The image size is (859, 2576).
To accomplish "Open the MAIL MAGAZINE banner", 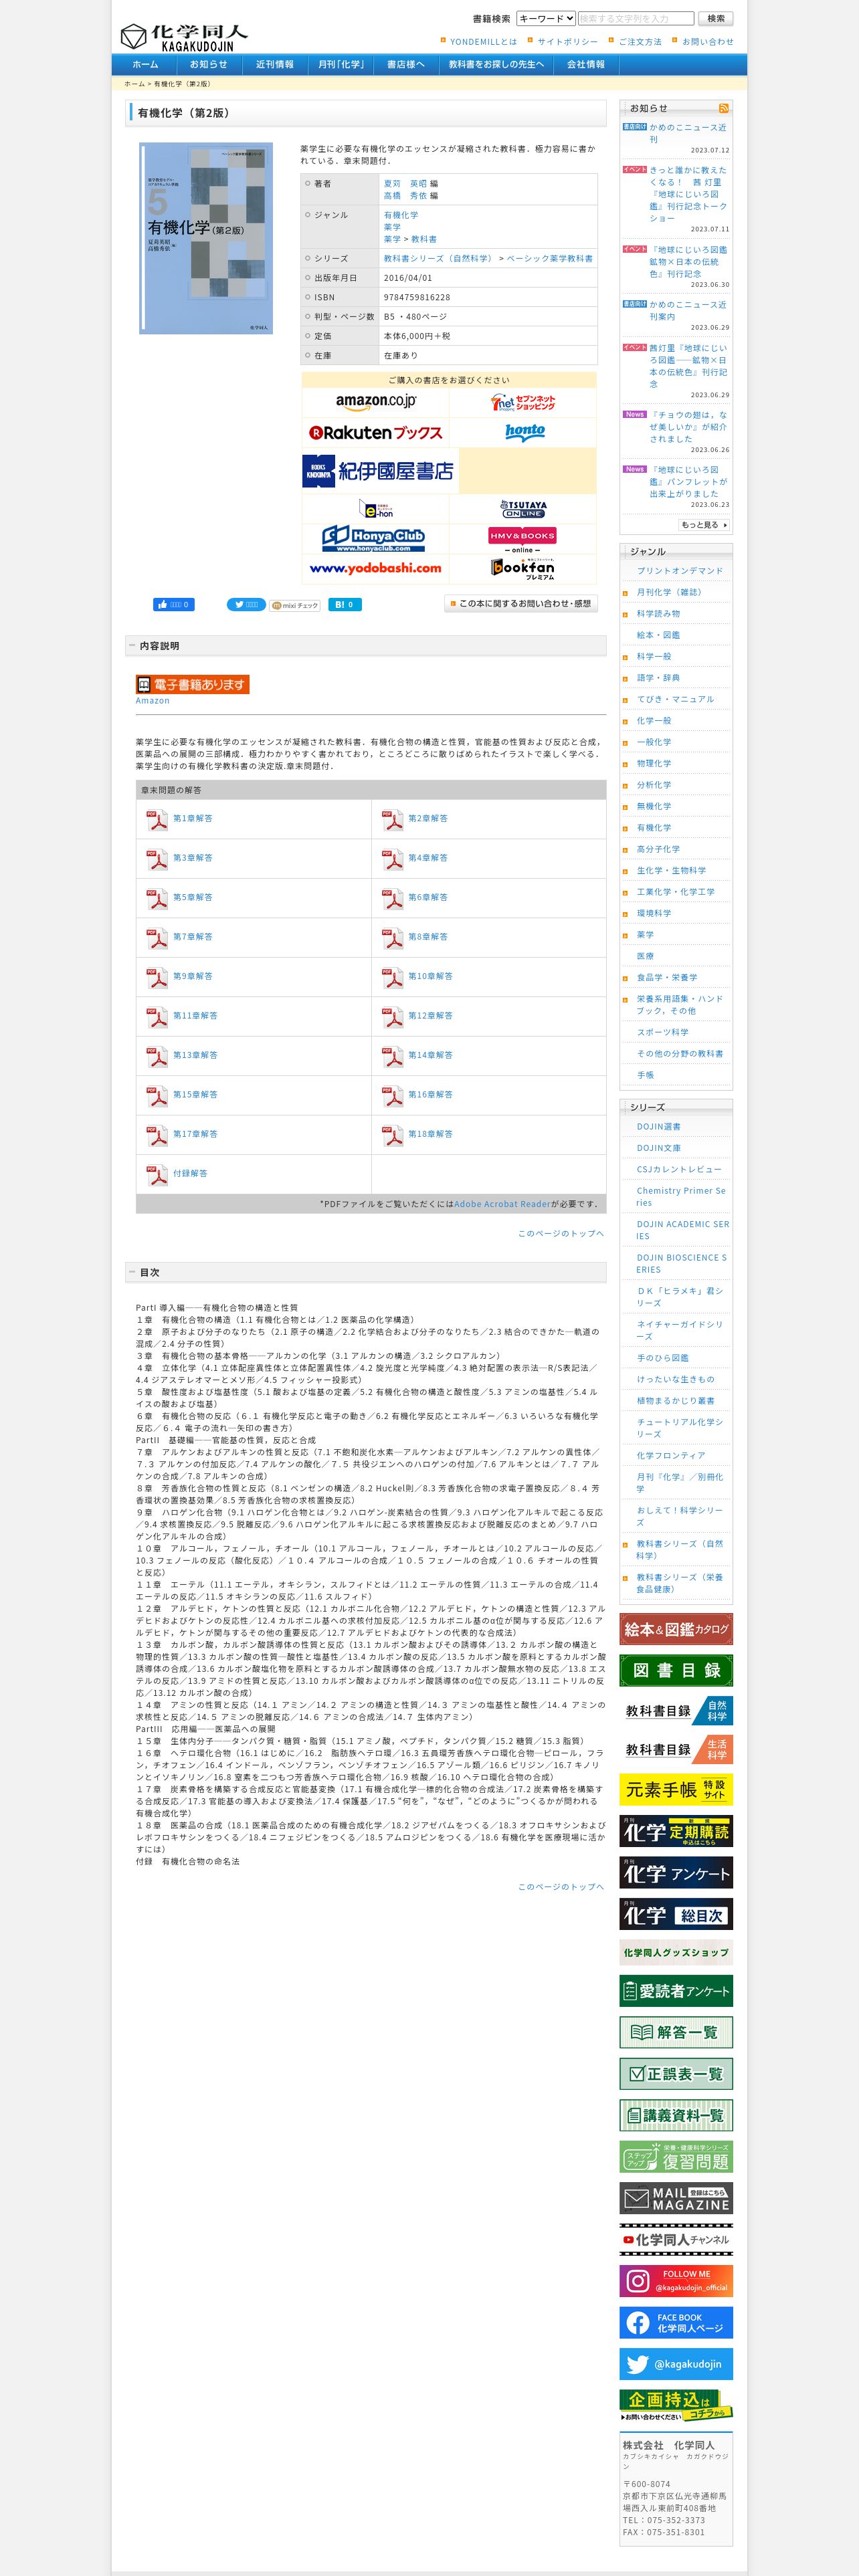I will click(x=676, y=2198).
